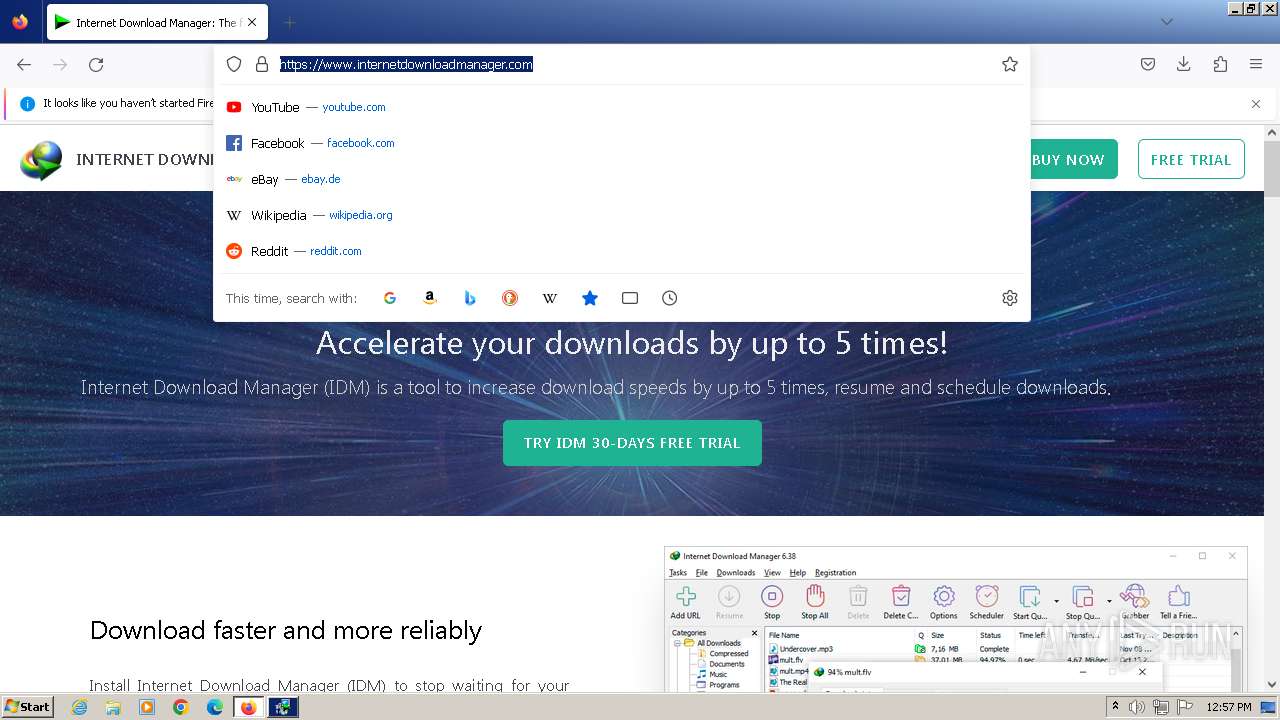1280x720 pixels.
Task: Open the Windows Start menu
Action: [27, 706]
